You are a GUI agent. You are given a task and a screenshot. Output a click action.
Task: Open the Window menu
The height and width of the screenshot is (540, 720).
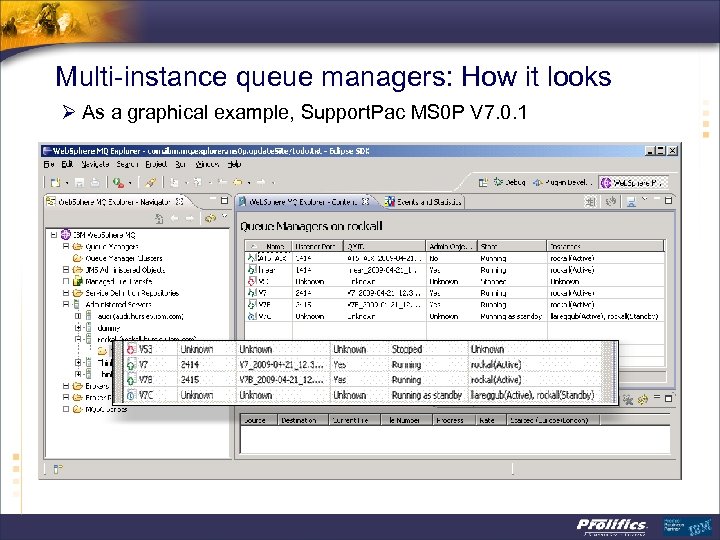pyautogui.click(x=207, y=164)
